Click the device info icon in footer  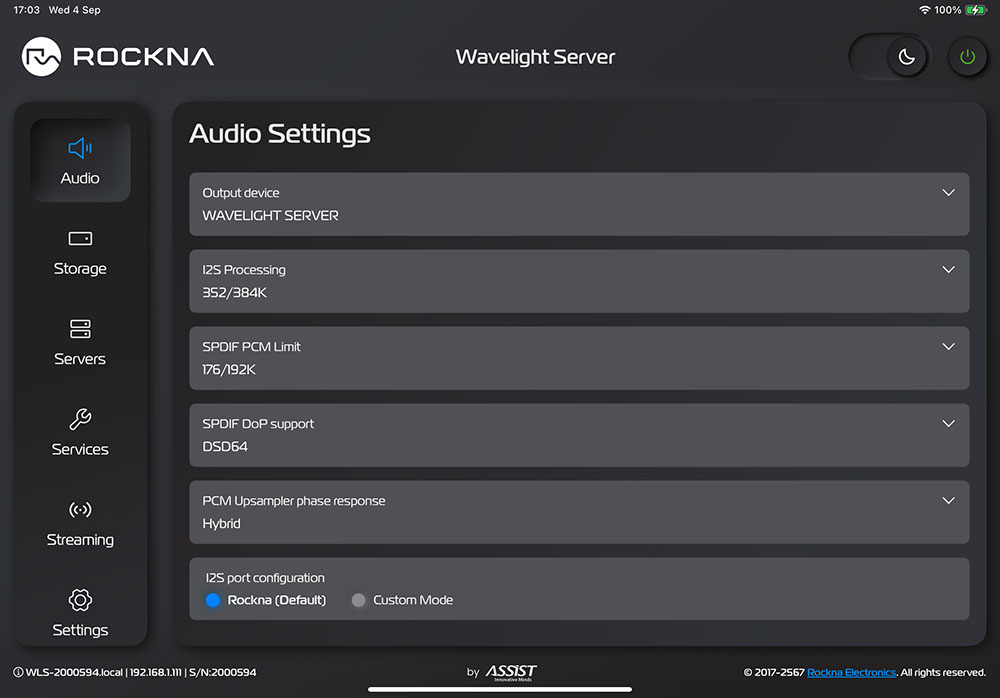[x=18, y=672]
